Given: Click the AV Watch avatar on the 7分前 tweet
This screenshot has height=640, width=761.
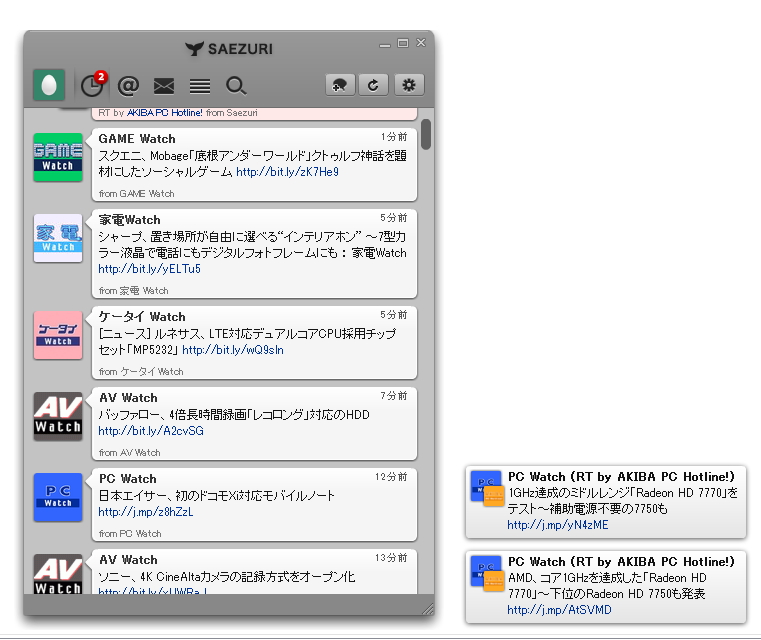Looking at the screenshot, I should 58,416.
